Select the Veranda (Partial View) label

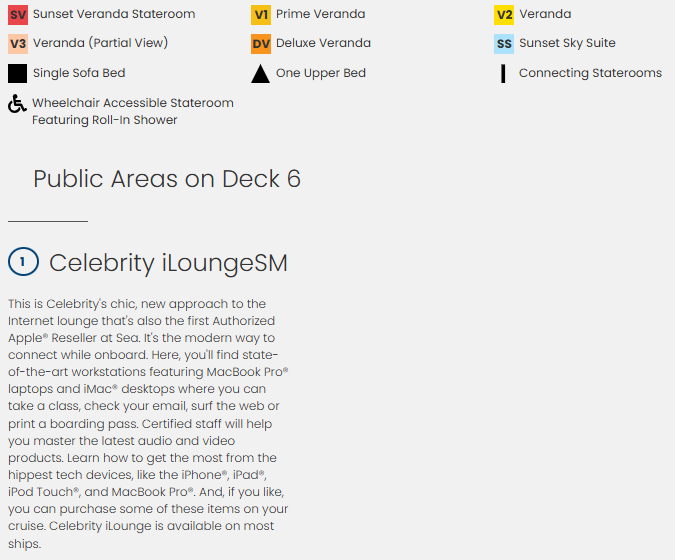click(x=100, y=44)
